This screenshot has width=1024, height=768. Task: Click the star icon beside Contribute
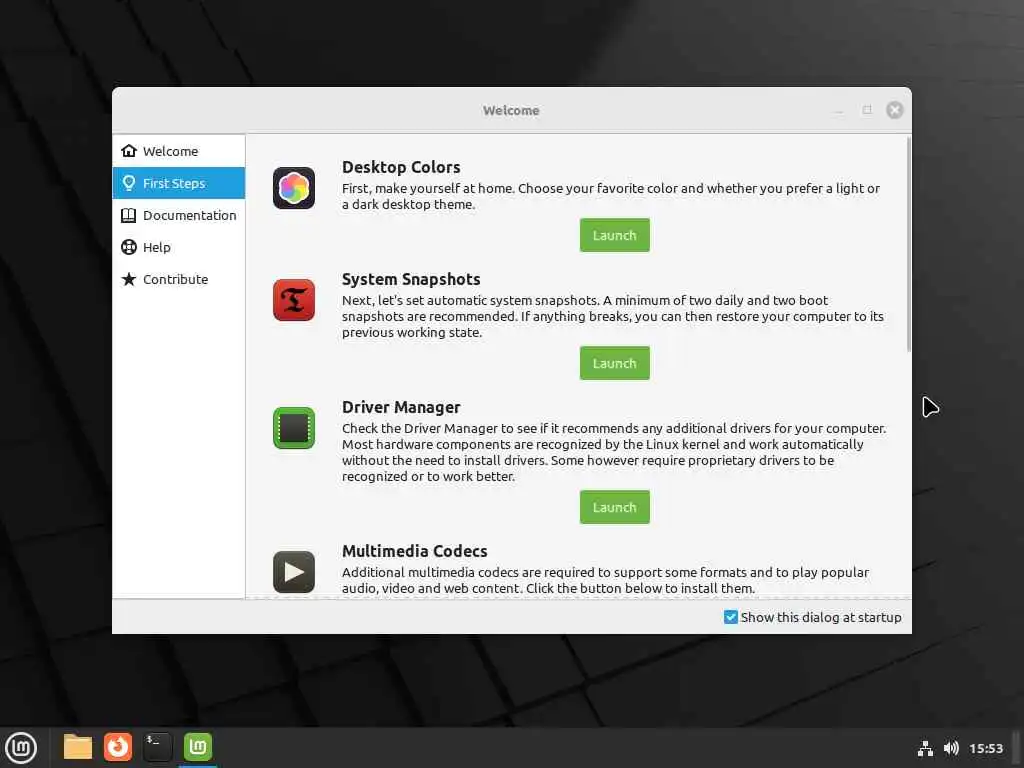coord(129,279)
